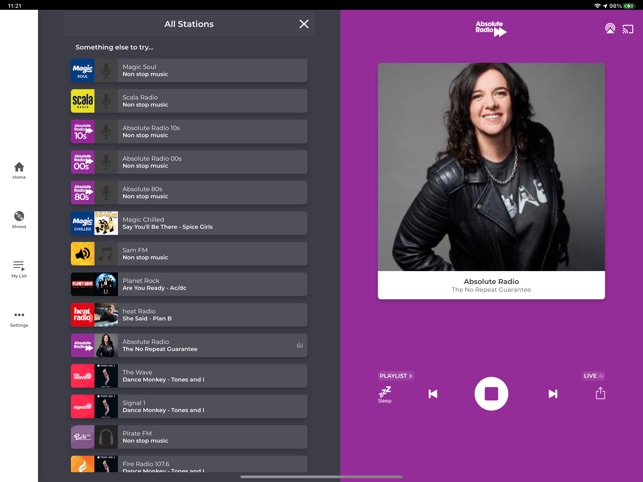Close the All Stations panel
This screenshot has width=643, height=482.
pos(304,24)
